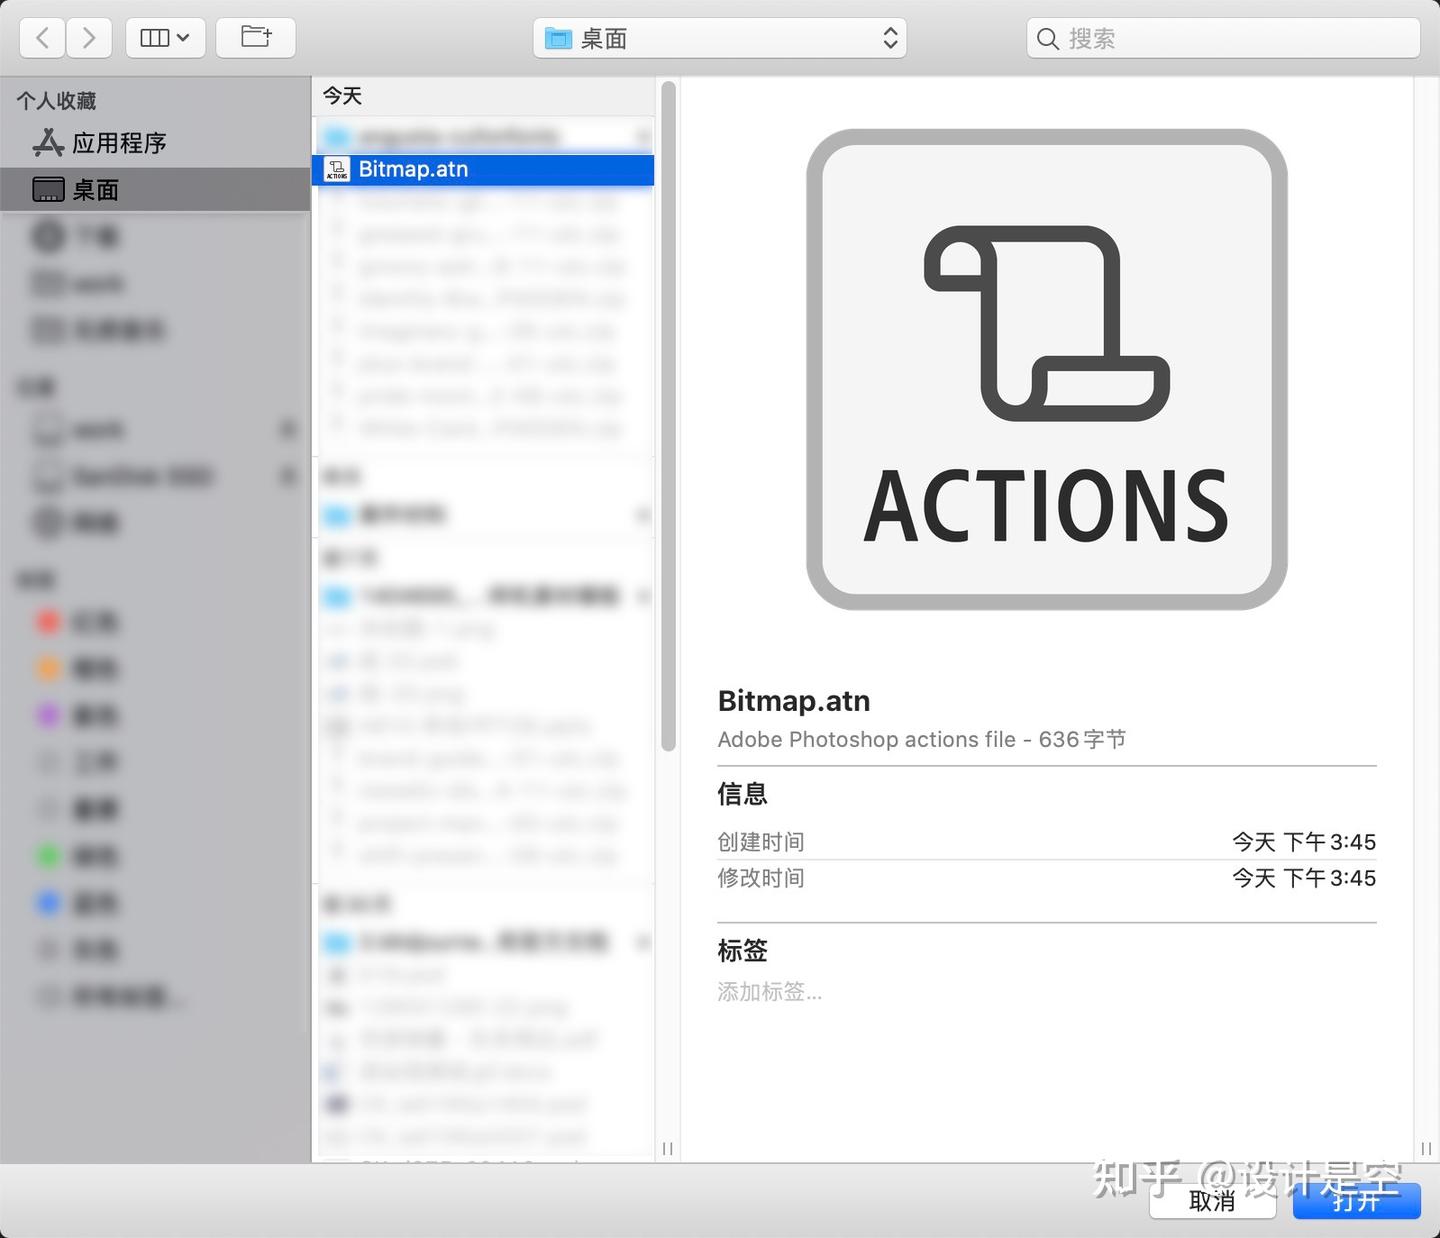Select 应用程序 in the sidebar
The height and width of the screenshot is (1238, 1440).
pos(155,143)
